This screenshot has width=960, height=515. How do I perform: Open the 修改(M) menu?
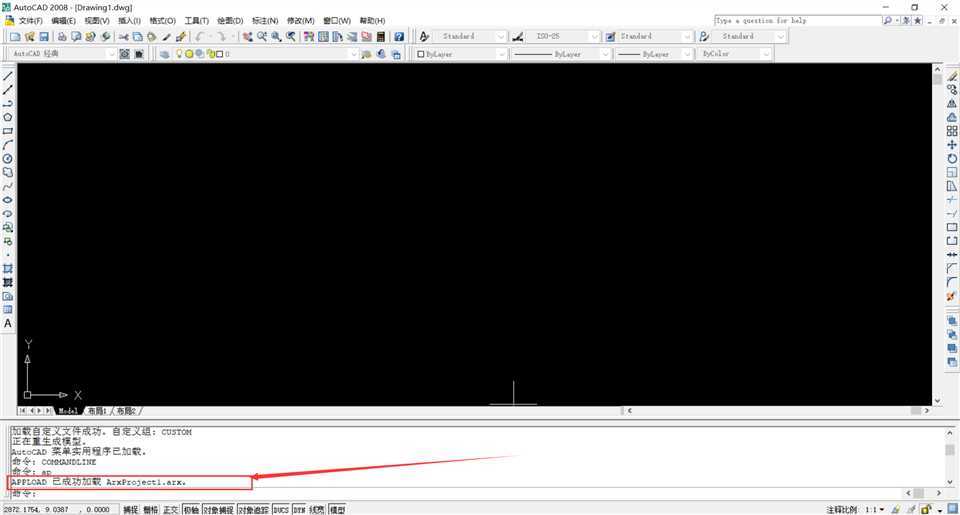[x=301, y=21]
